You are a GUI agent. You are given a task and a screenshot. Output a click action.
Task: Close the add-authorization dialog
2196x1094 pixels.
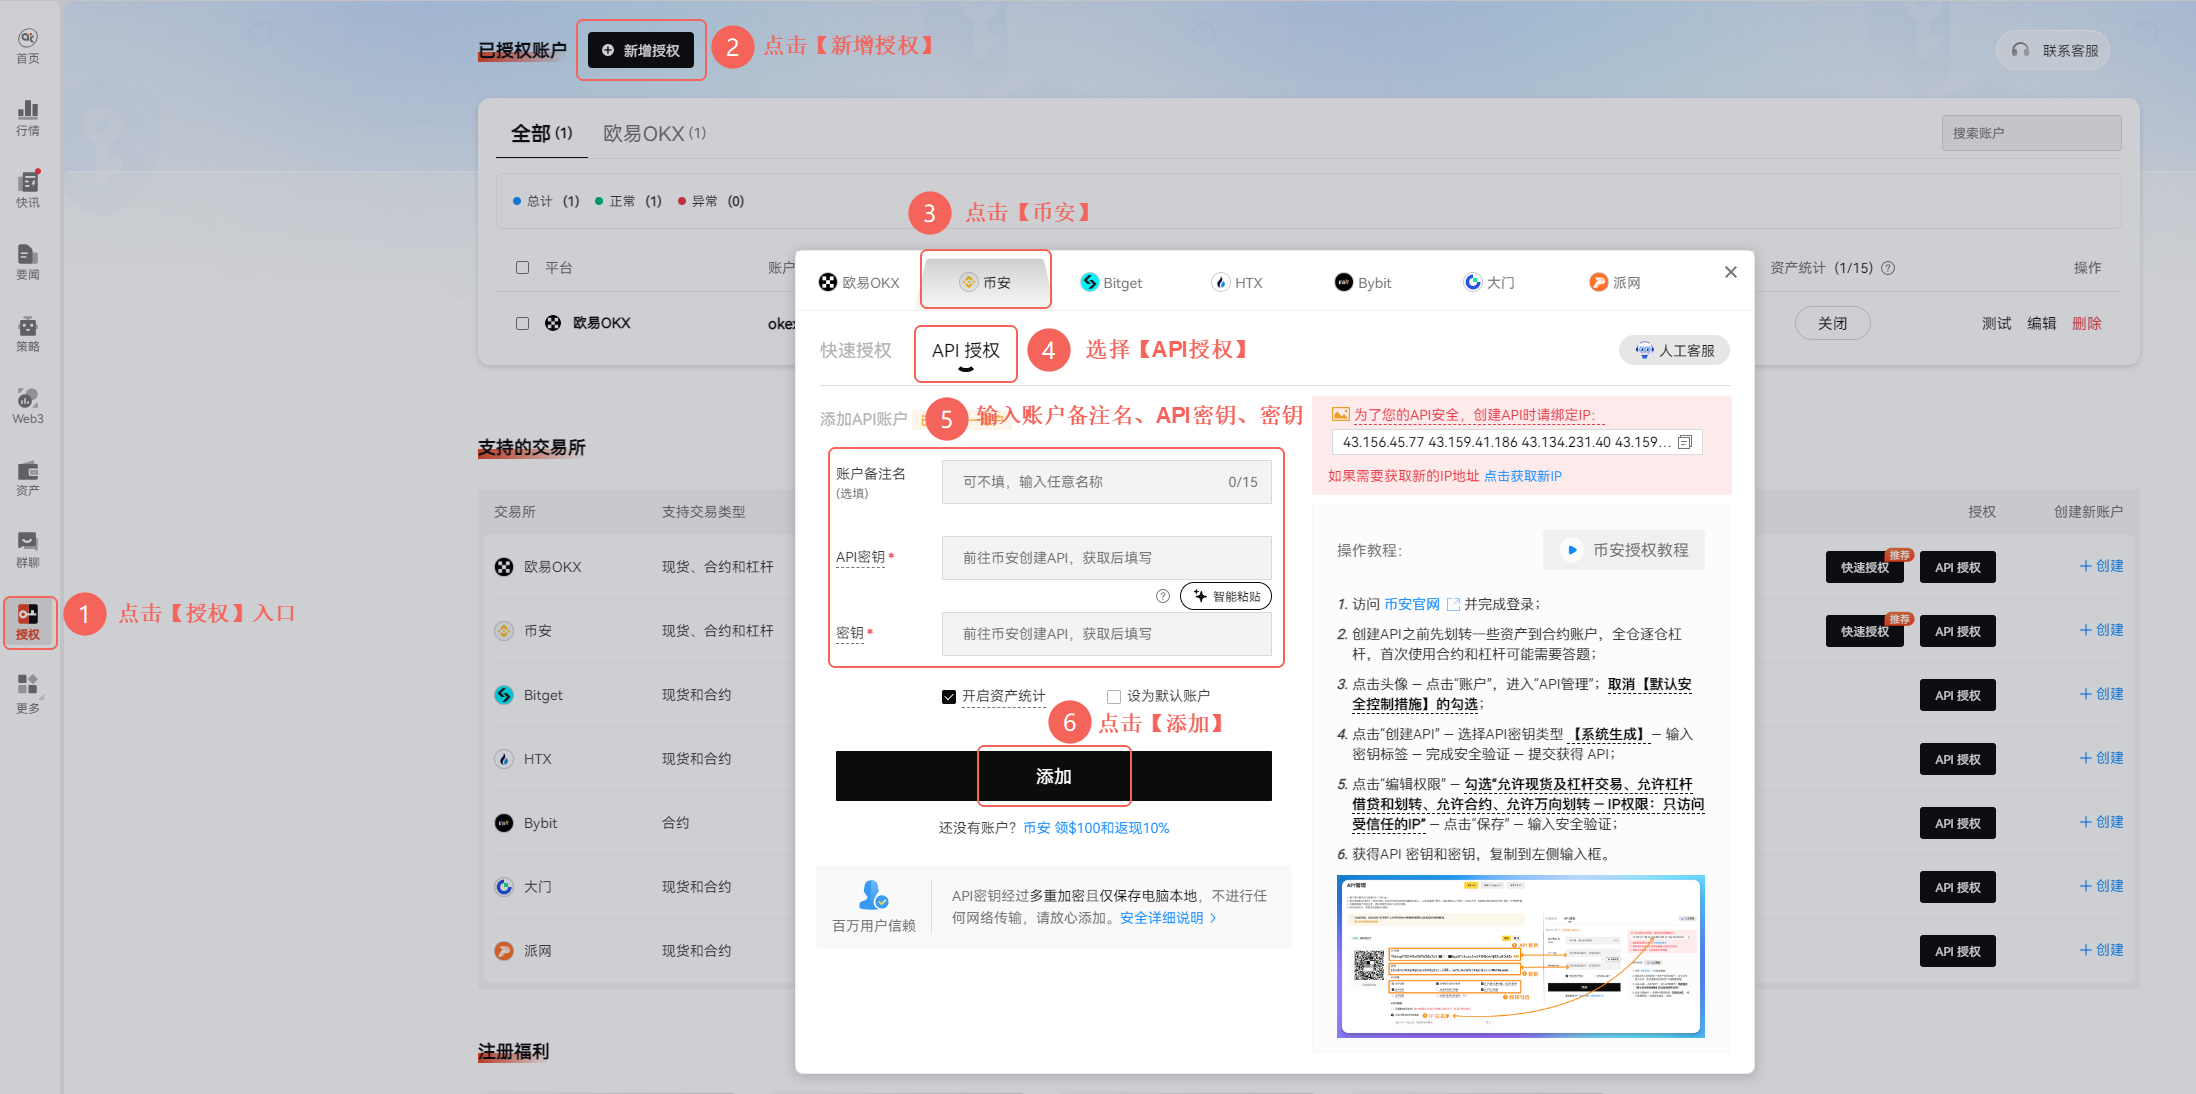[1731, 272]
